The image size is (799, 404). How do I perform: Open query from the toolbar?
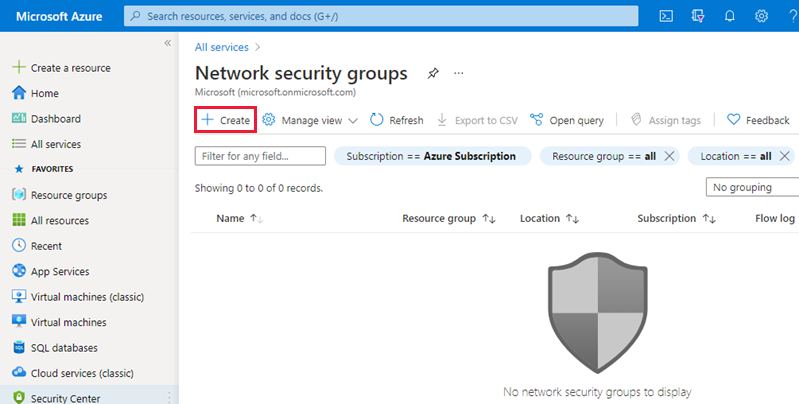(x=567, y=120)
